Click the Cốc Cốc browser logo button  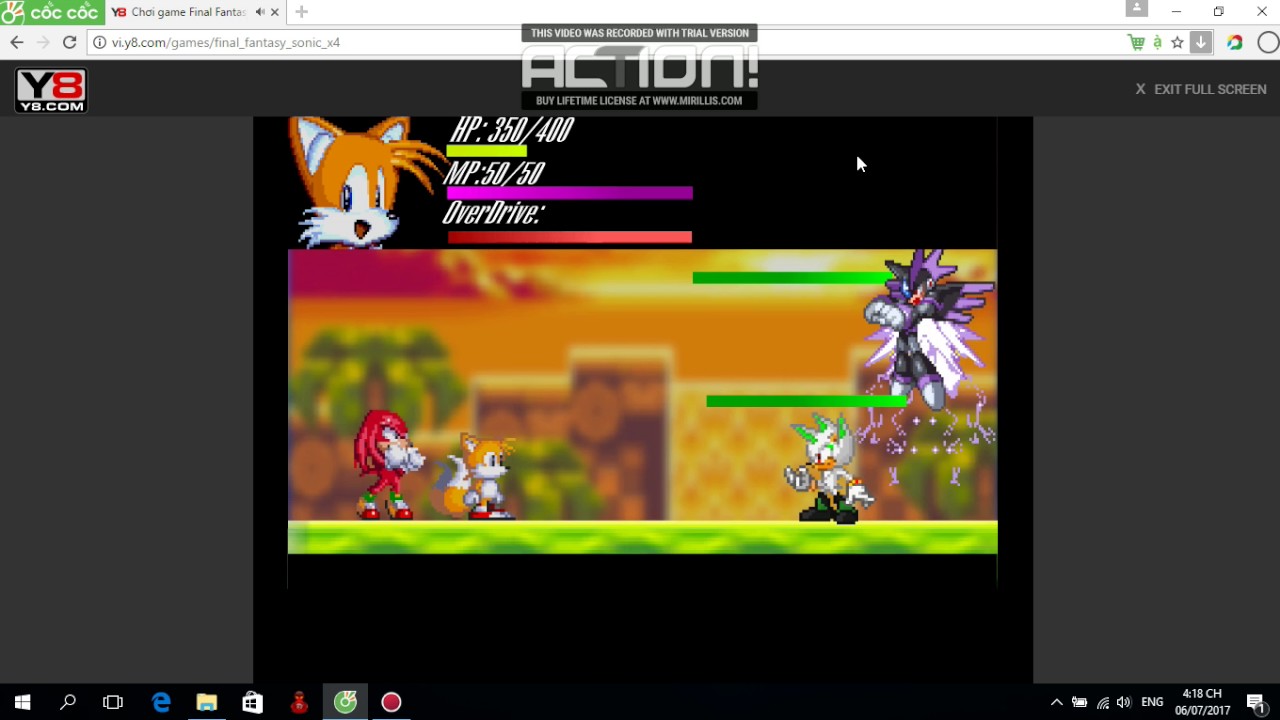[x=51, y=12]
